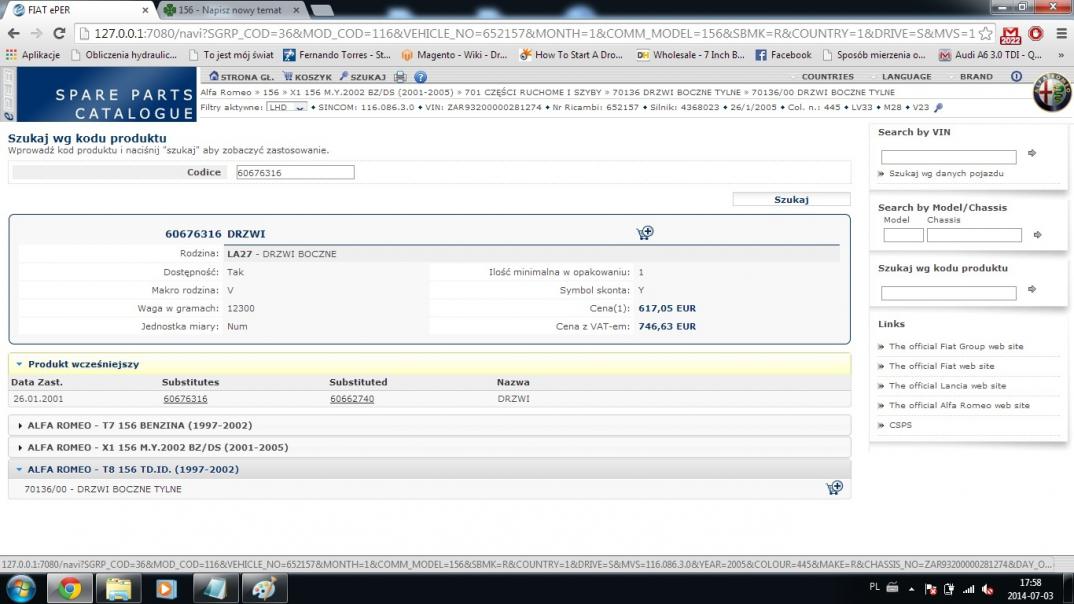The width and height of the screenshot is (1074, 604).
Task: Add 70136/00 DRZWI BOCZNE TYLNE to cart
Action: (834, 488)
